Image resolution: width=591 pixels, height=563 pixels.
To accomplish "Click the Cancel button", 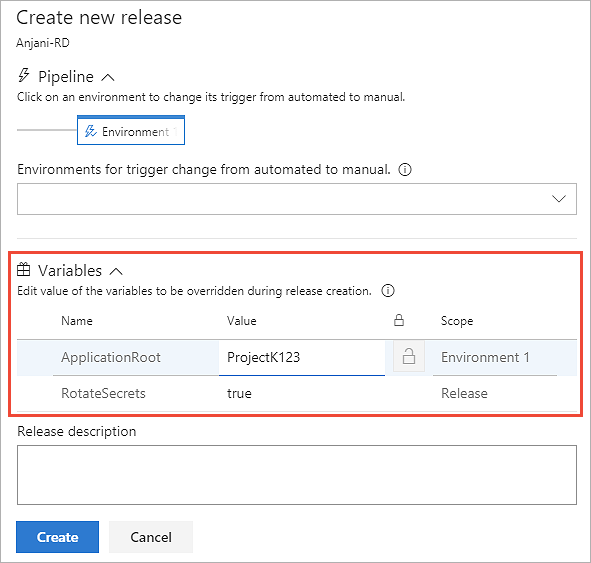I will click(151, 537).
